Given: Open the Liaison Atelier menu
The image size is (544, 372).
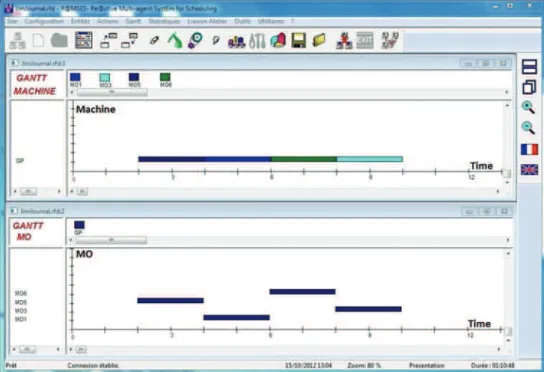Looking at the screenshot, I should click(x=207, y=21).
